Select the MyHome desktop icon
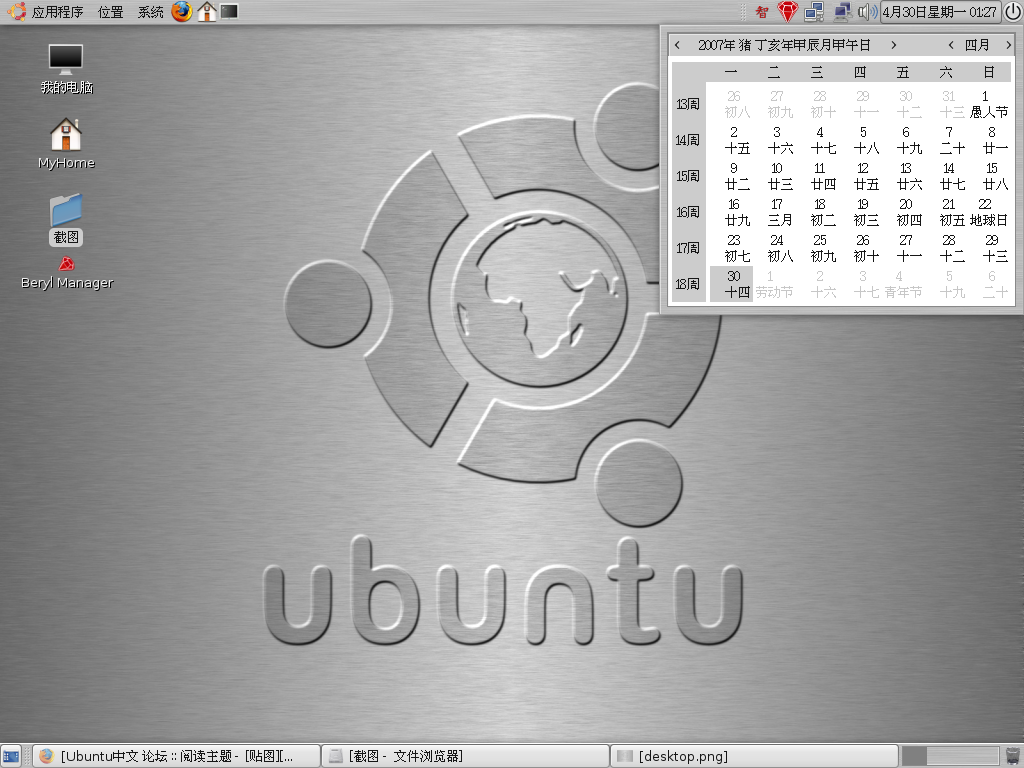The image size is (1024, 768). pyautogui.click(x=66, y=144)
